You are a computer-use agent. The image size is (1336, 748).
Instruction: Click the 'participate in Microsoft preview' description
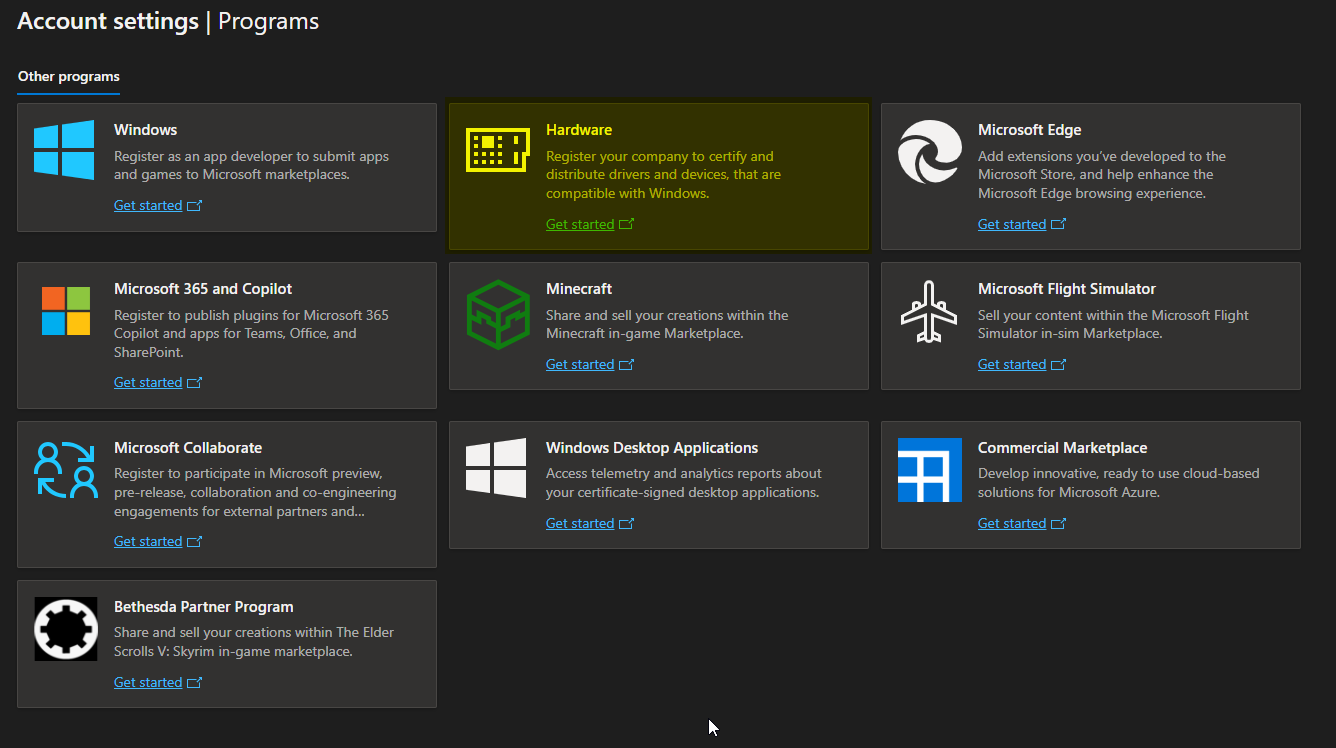[255, 493]
